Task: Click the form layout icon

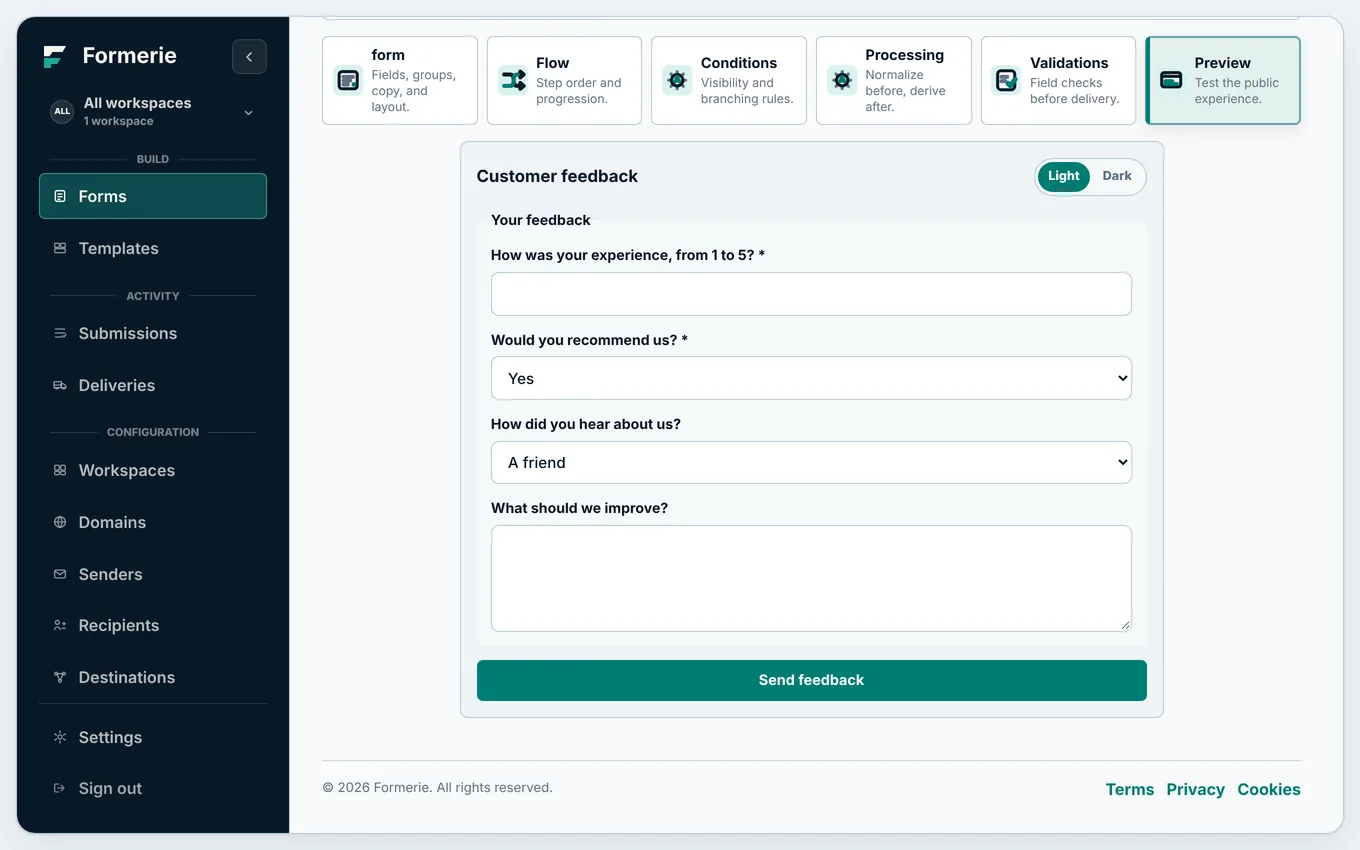Action: pos(348,80)
